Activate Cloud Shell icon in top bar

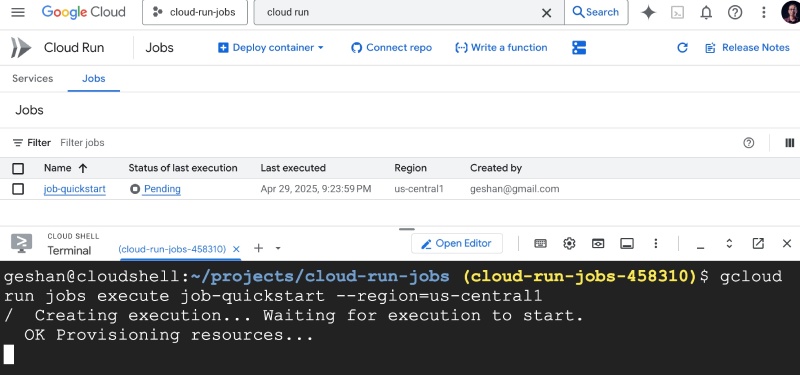coord(677,13)
